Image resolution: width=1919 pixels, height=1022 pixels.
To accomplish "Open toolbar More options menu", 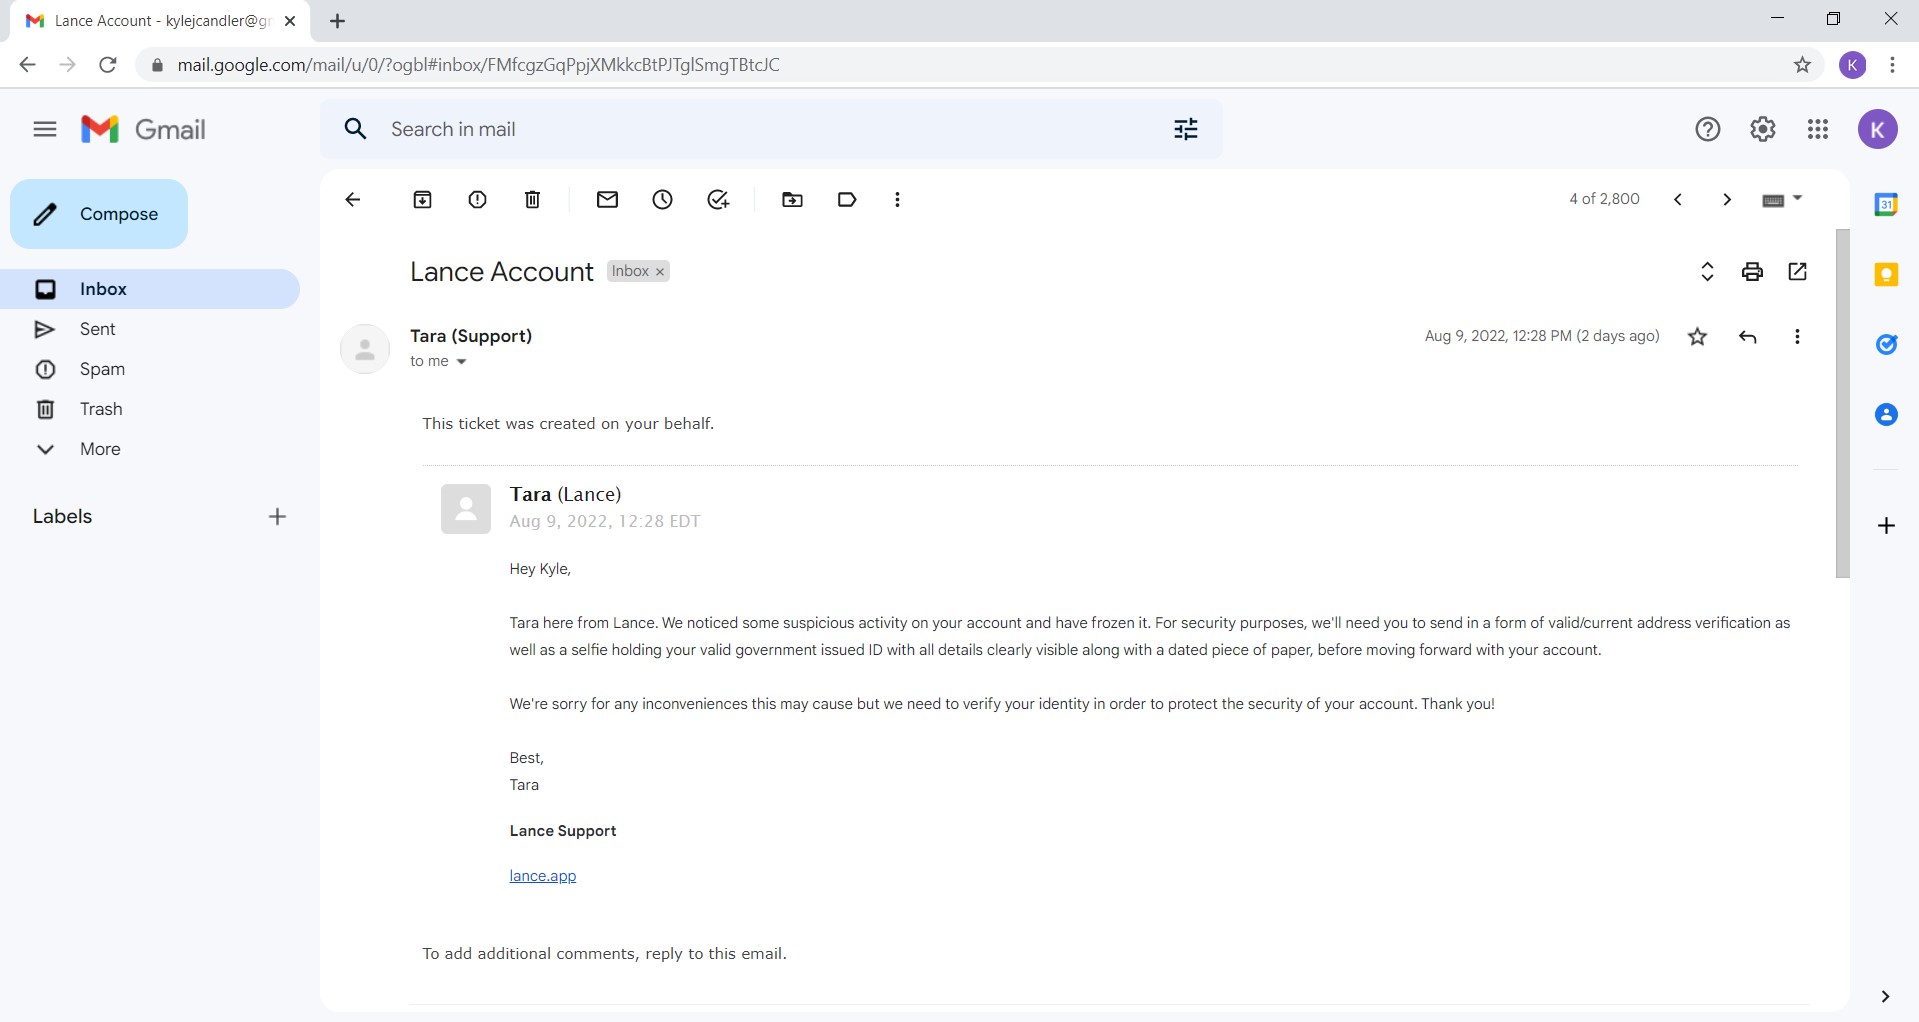I will pos(897,199).
